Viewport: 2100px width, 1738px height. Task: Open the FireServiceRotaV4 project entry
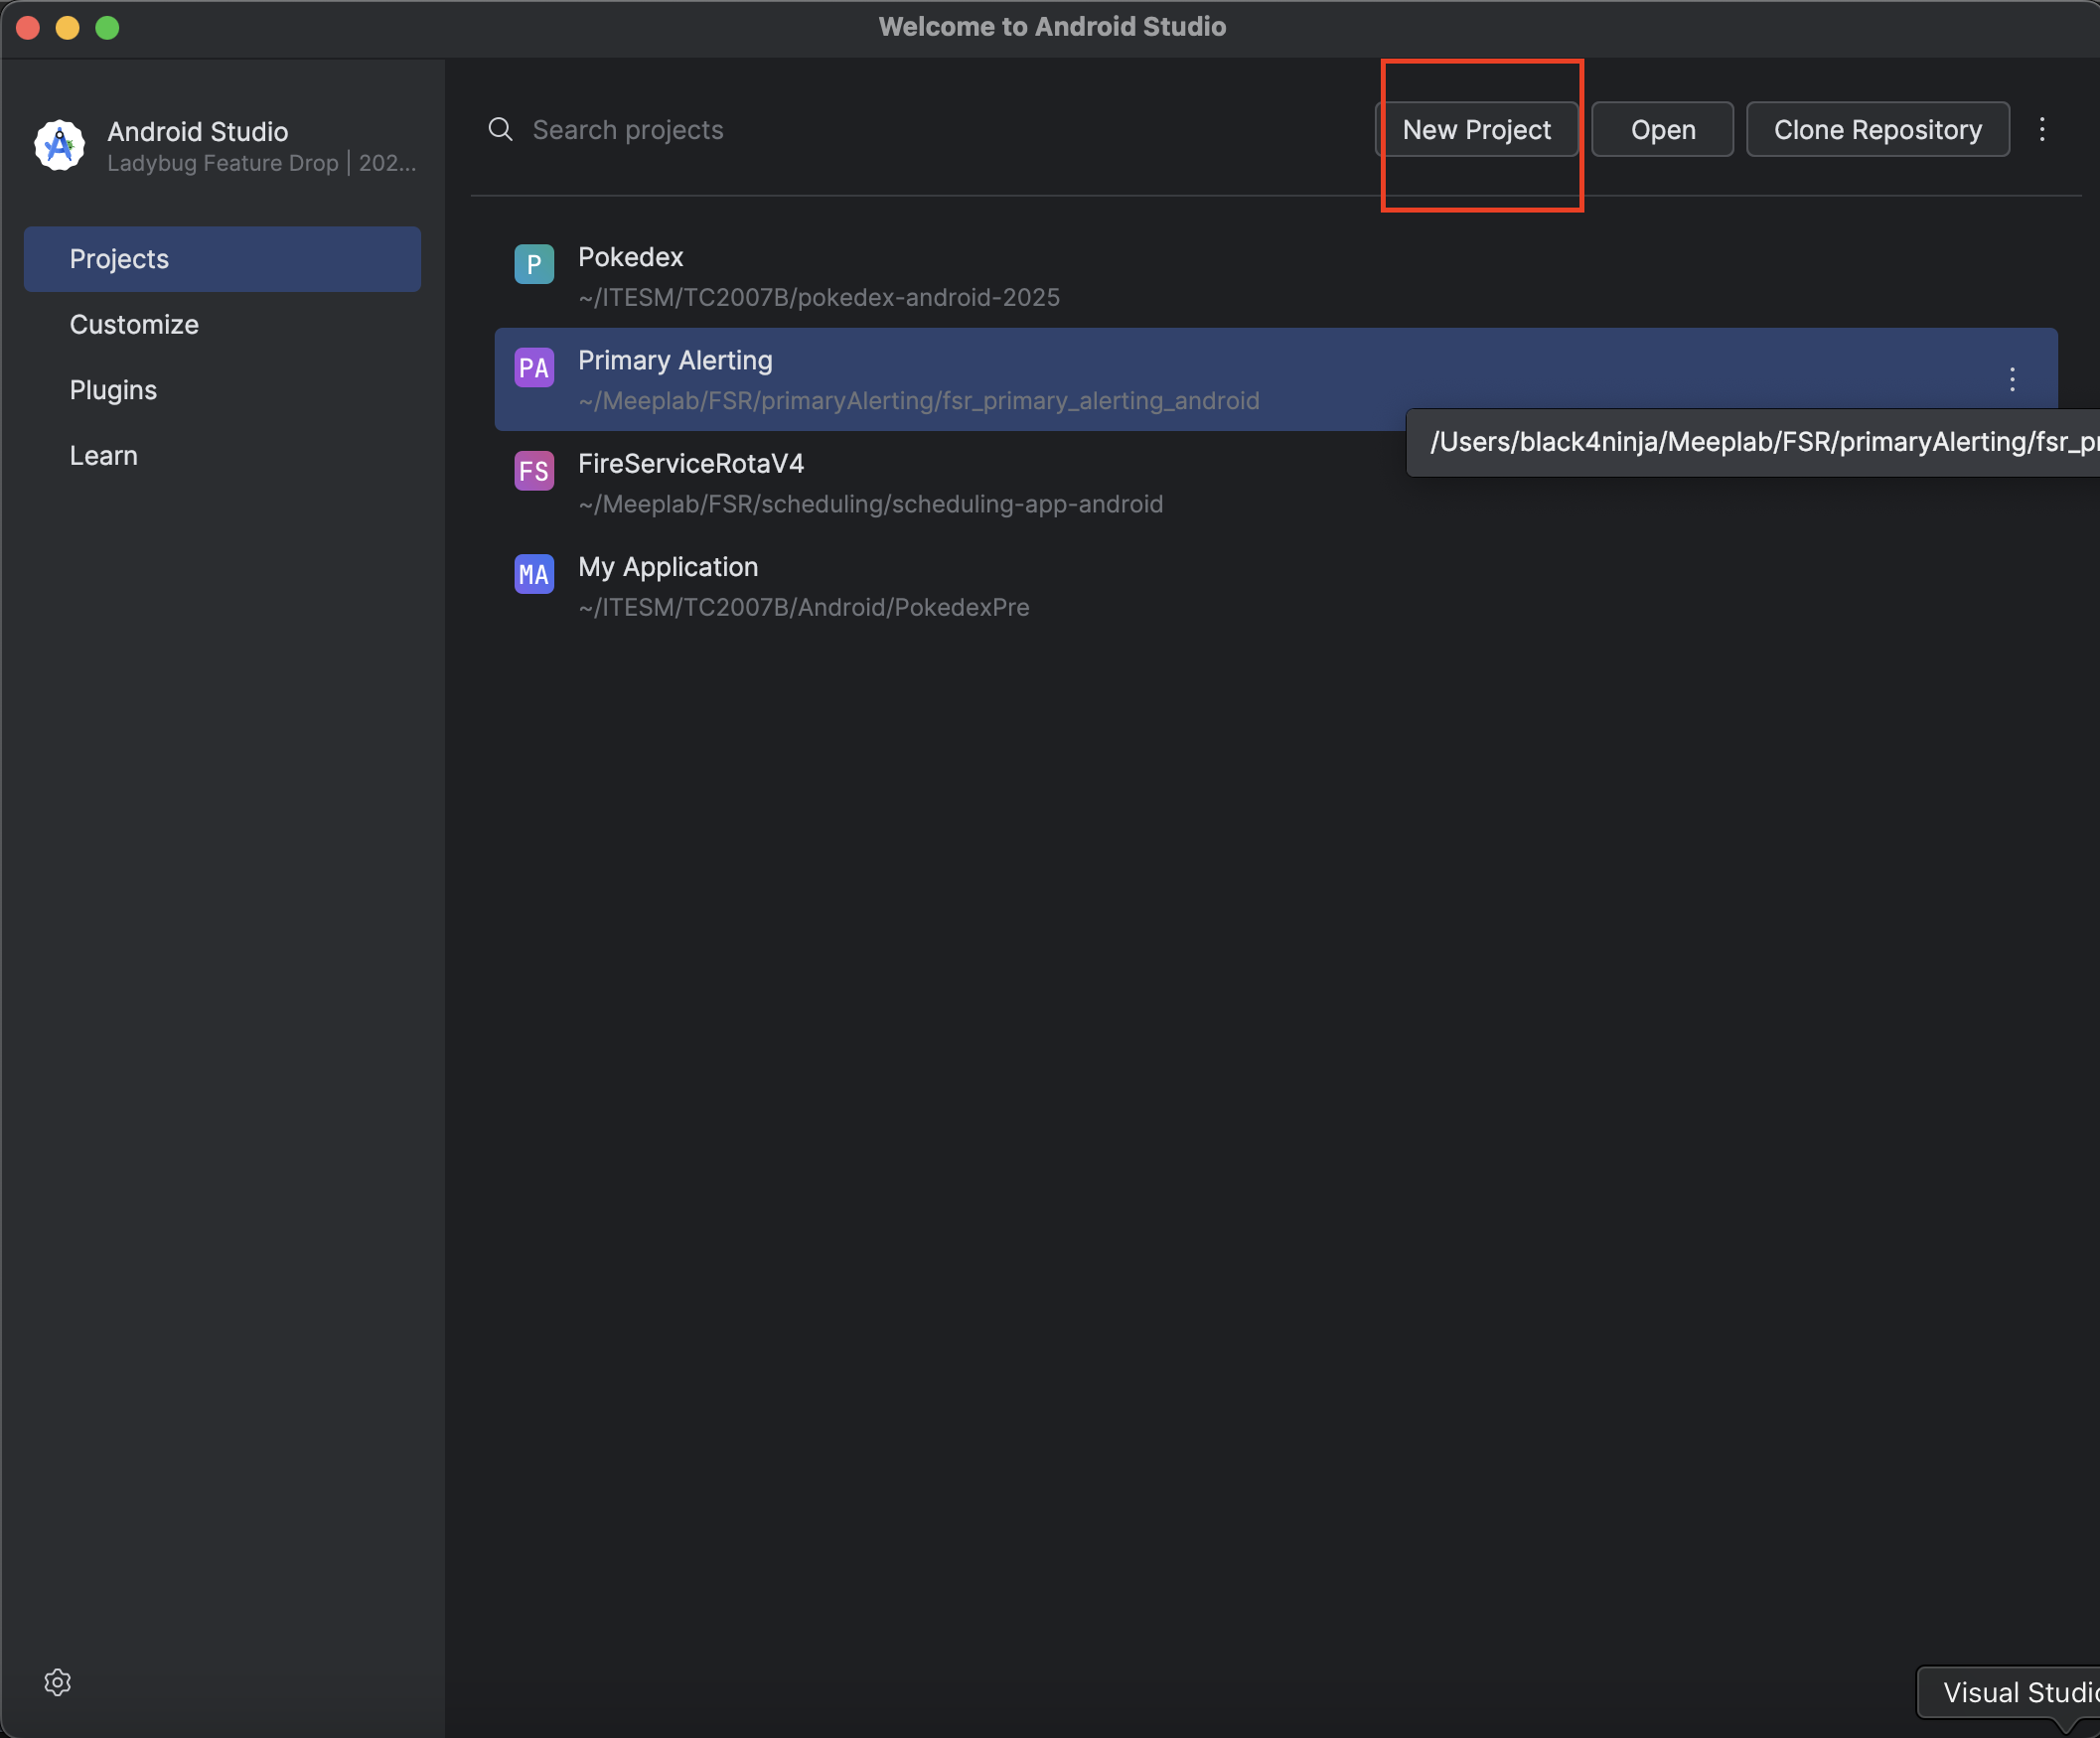pos(870,483)
